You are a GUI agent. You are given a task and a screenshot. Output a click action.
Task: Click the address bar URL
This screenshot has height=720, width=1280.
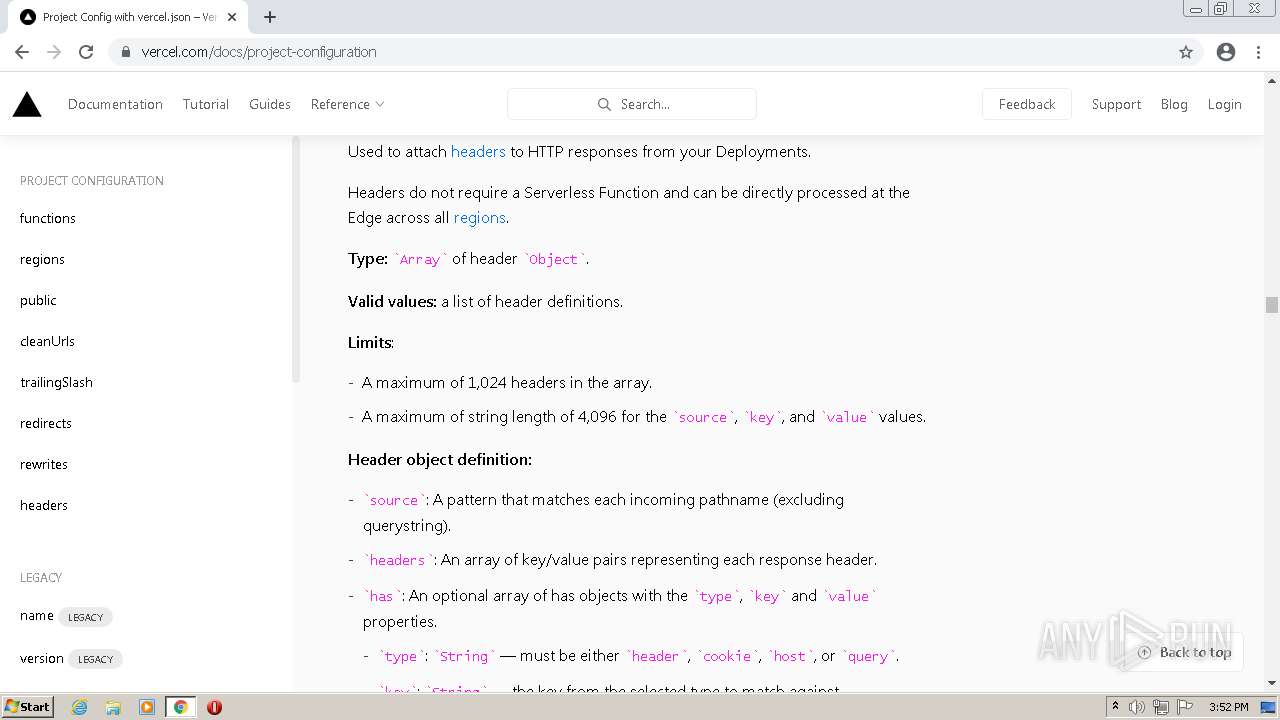(x=259, y=52)
